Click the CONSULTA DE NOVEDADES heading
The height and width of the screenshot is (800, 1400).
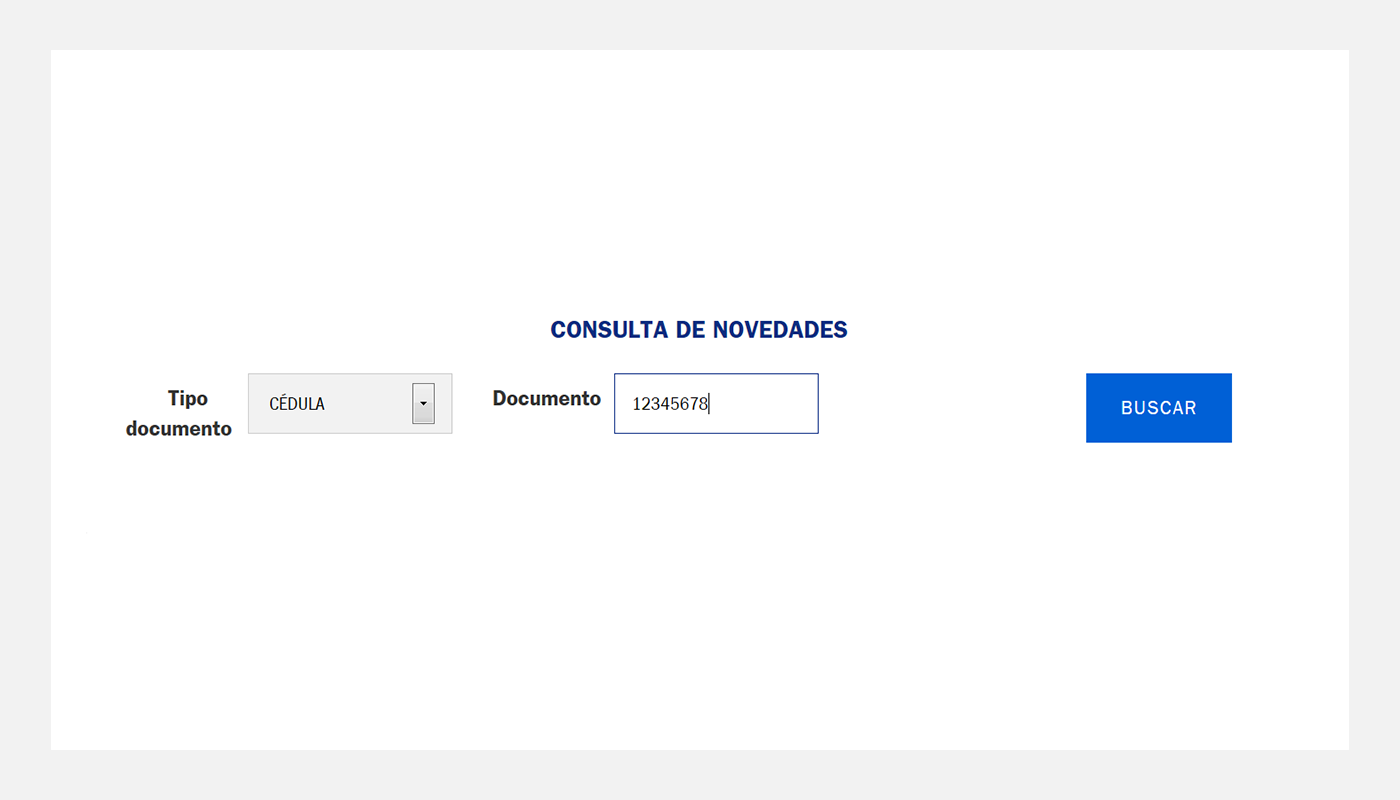699,329
